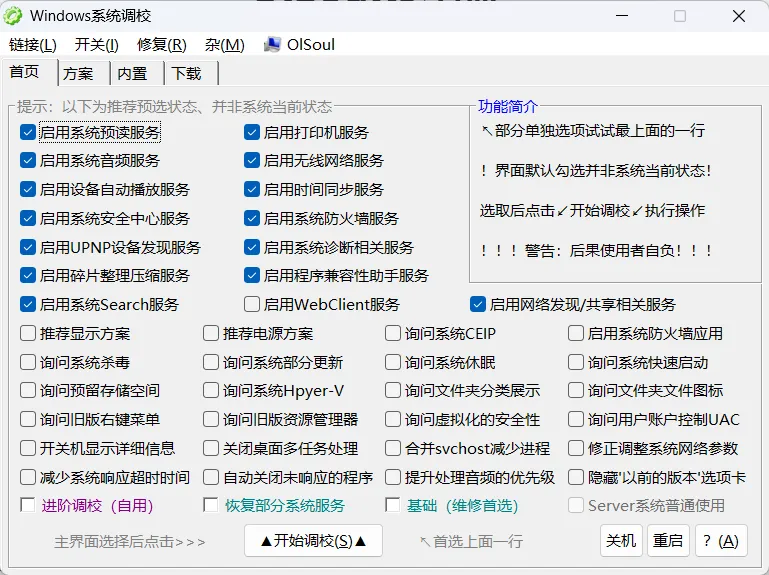
Task: Enable 修正调整系统网络参数 checkbox
Action: [576, 448]
